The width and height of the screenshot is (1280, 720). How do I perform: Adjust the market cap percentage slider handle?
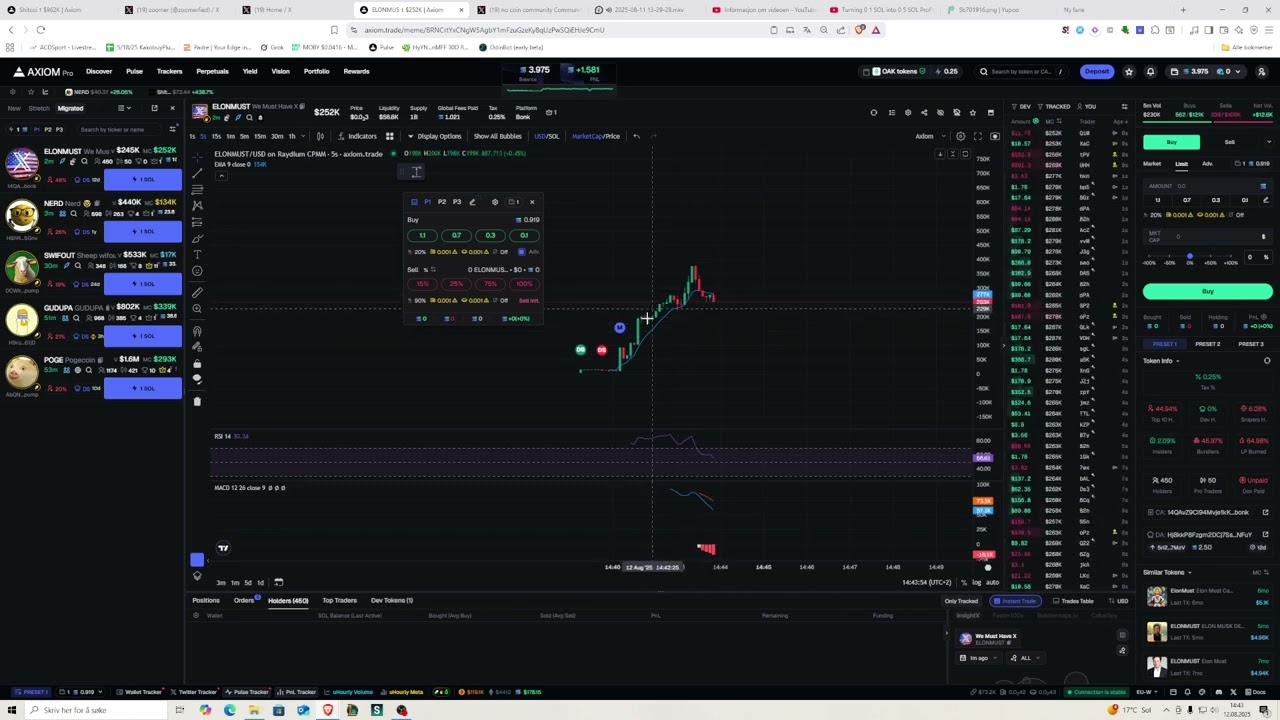(x=1189, y=257)
